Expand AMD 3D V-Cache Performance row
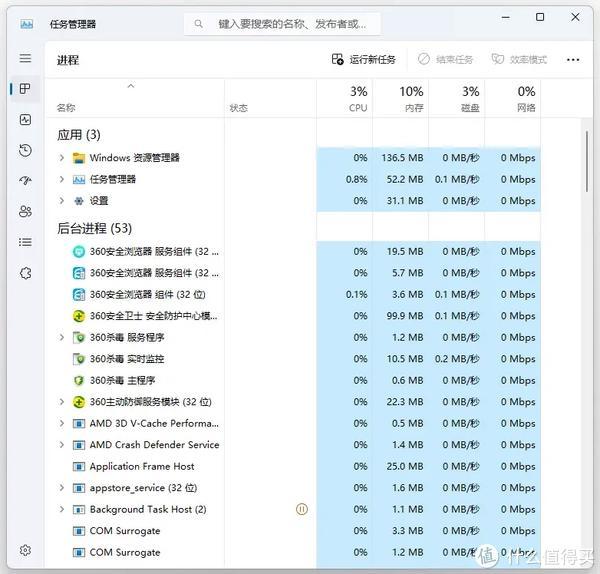The image size is (600, 574). pos(62,423)
